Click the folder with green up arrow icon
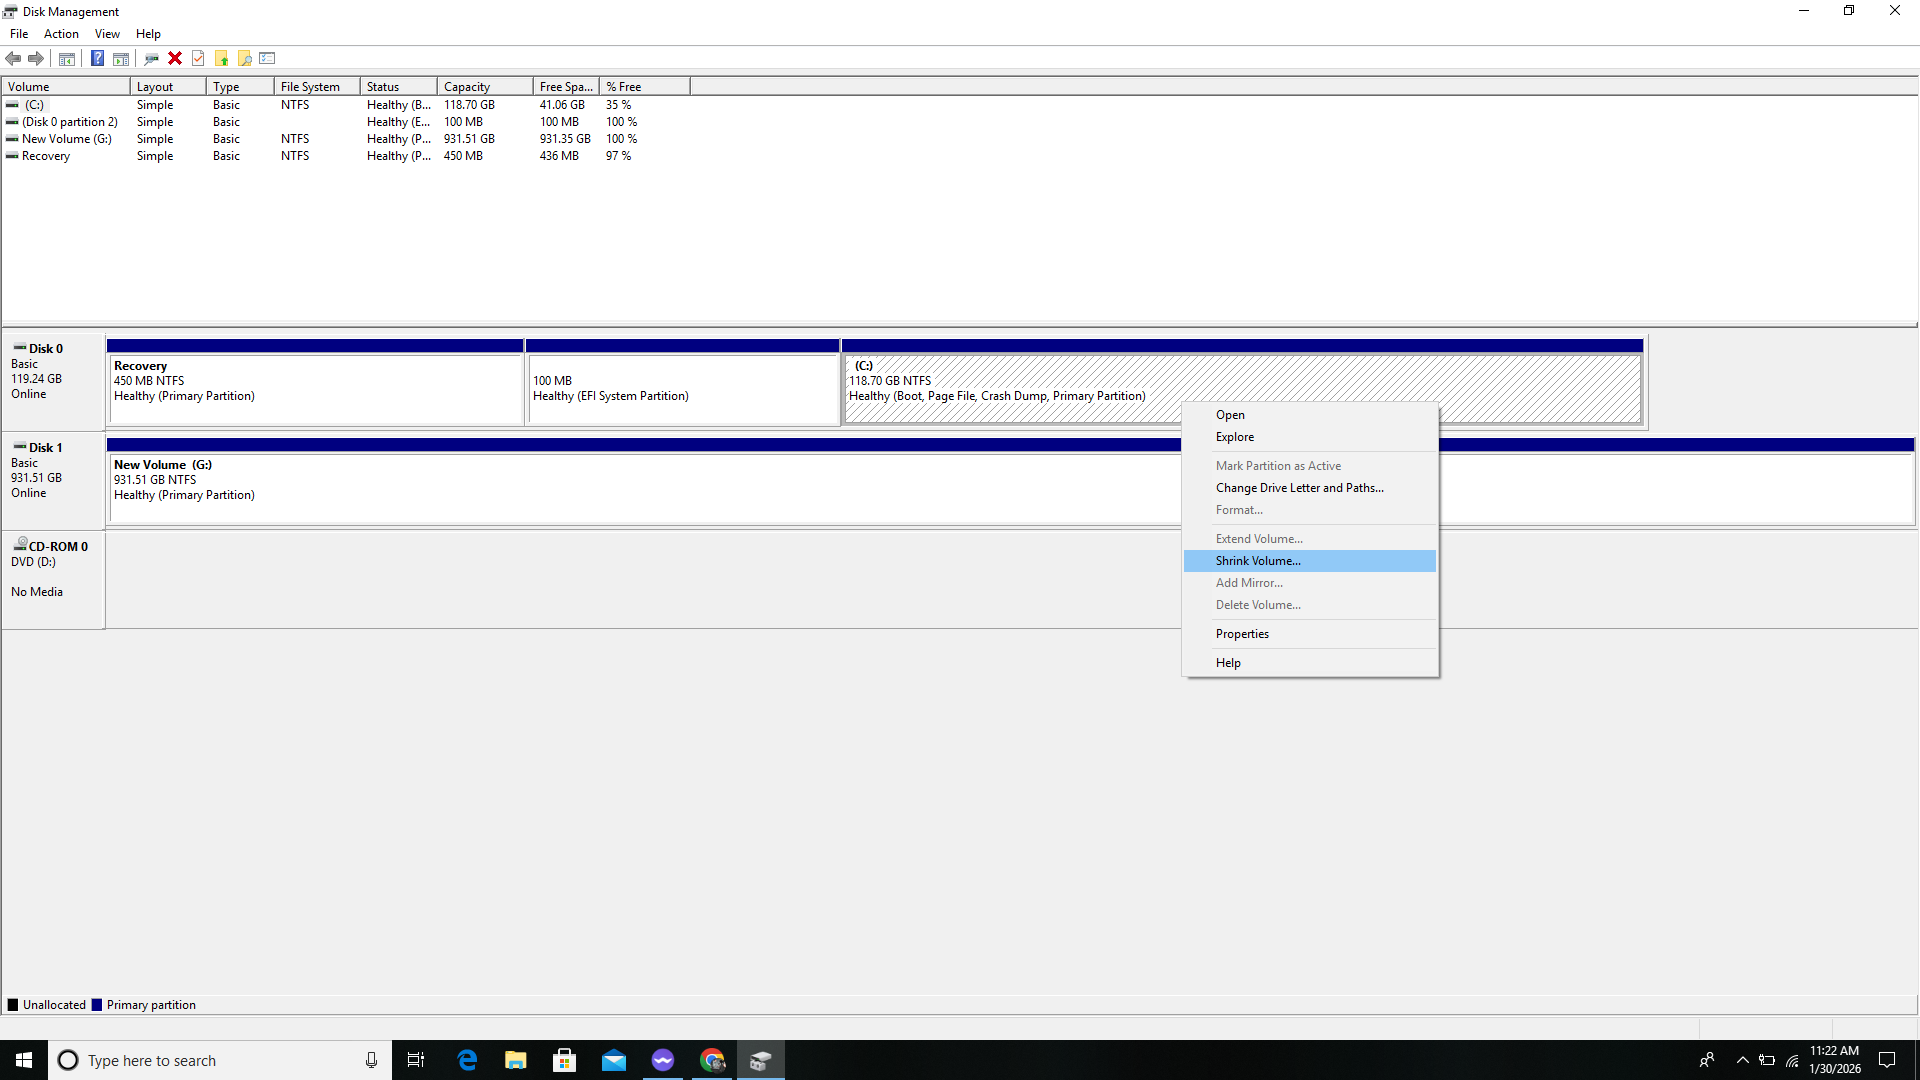The width and height of the screenshot is (1920, 1080). pyautogui.click(x=221, y=58)
